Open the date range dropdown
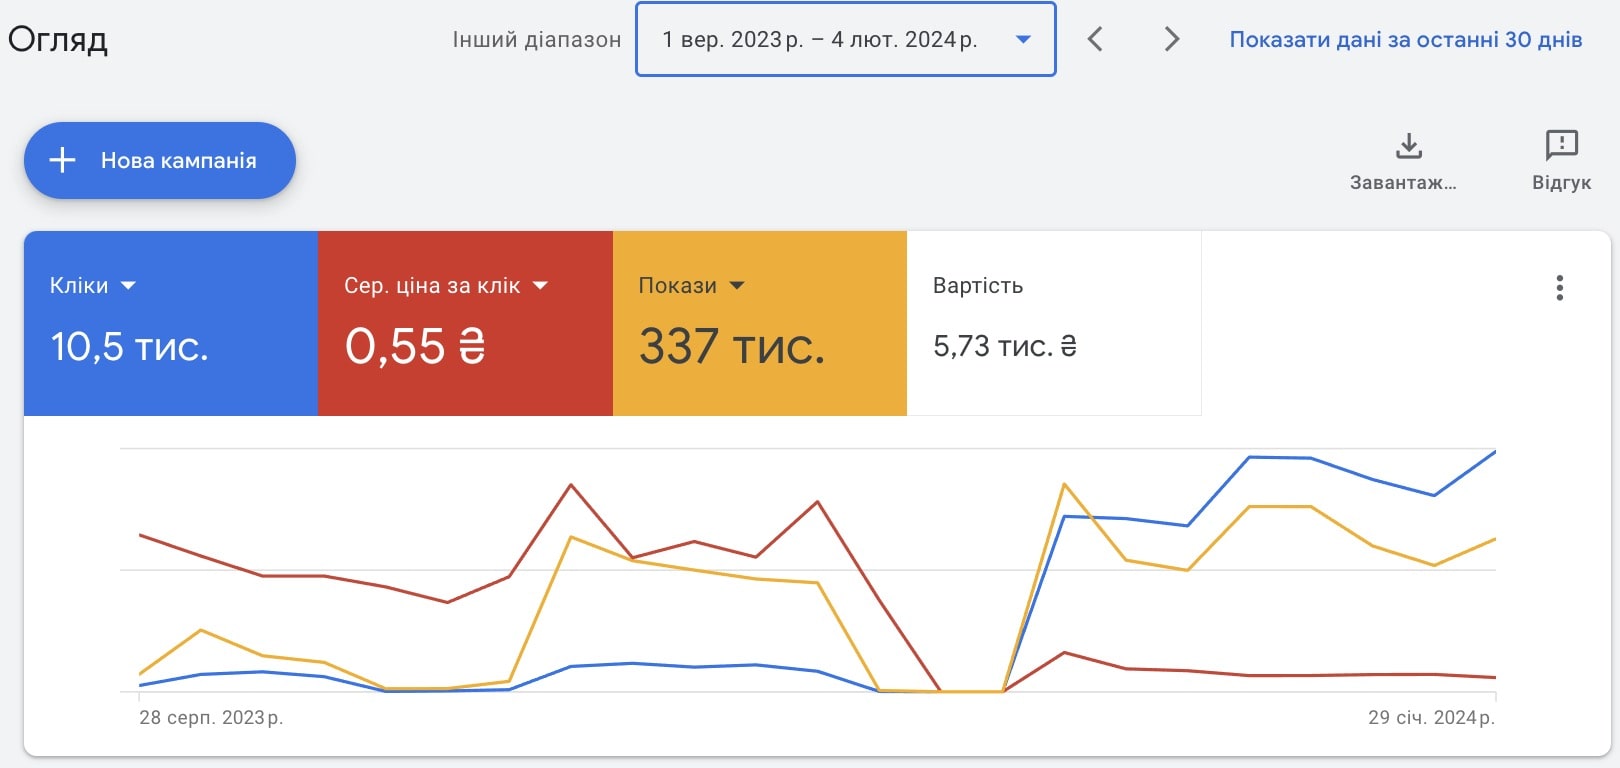 click(x=846, y=39)
